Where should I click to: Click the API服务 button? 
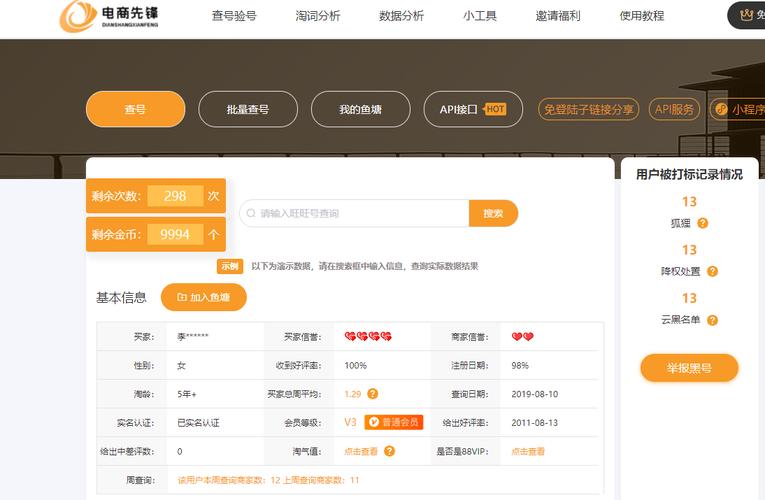pos(674,109)
